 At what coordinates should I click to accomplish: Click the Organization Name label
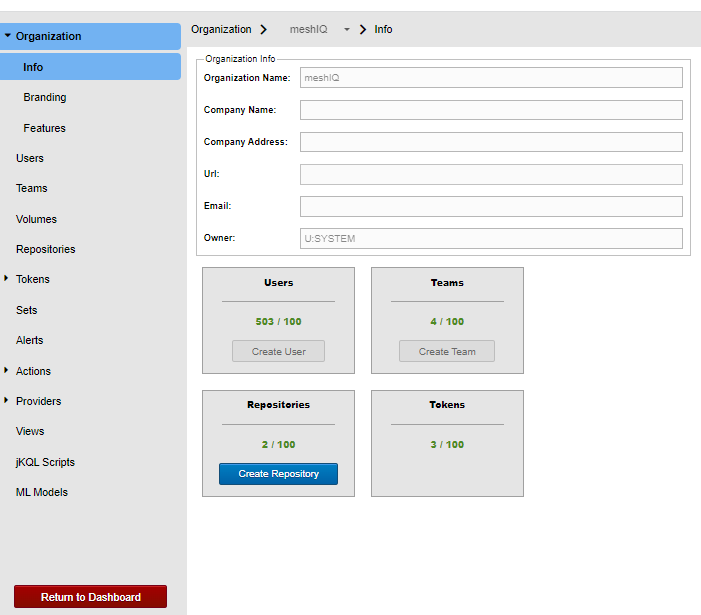247,78
